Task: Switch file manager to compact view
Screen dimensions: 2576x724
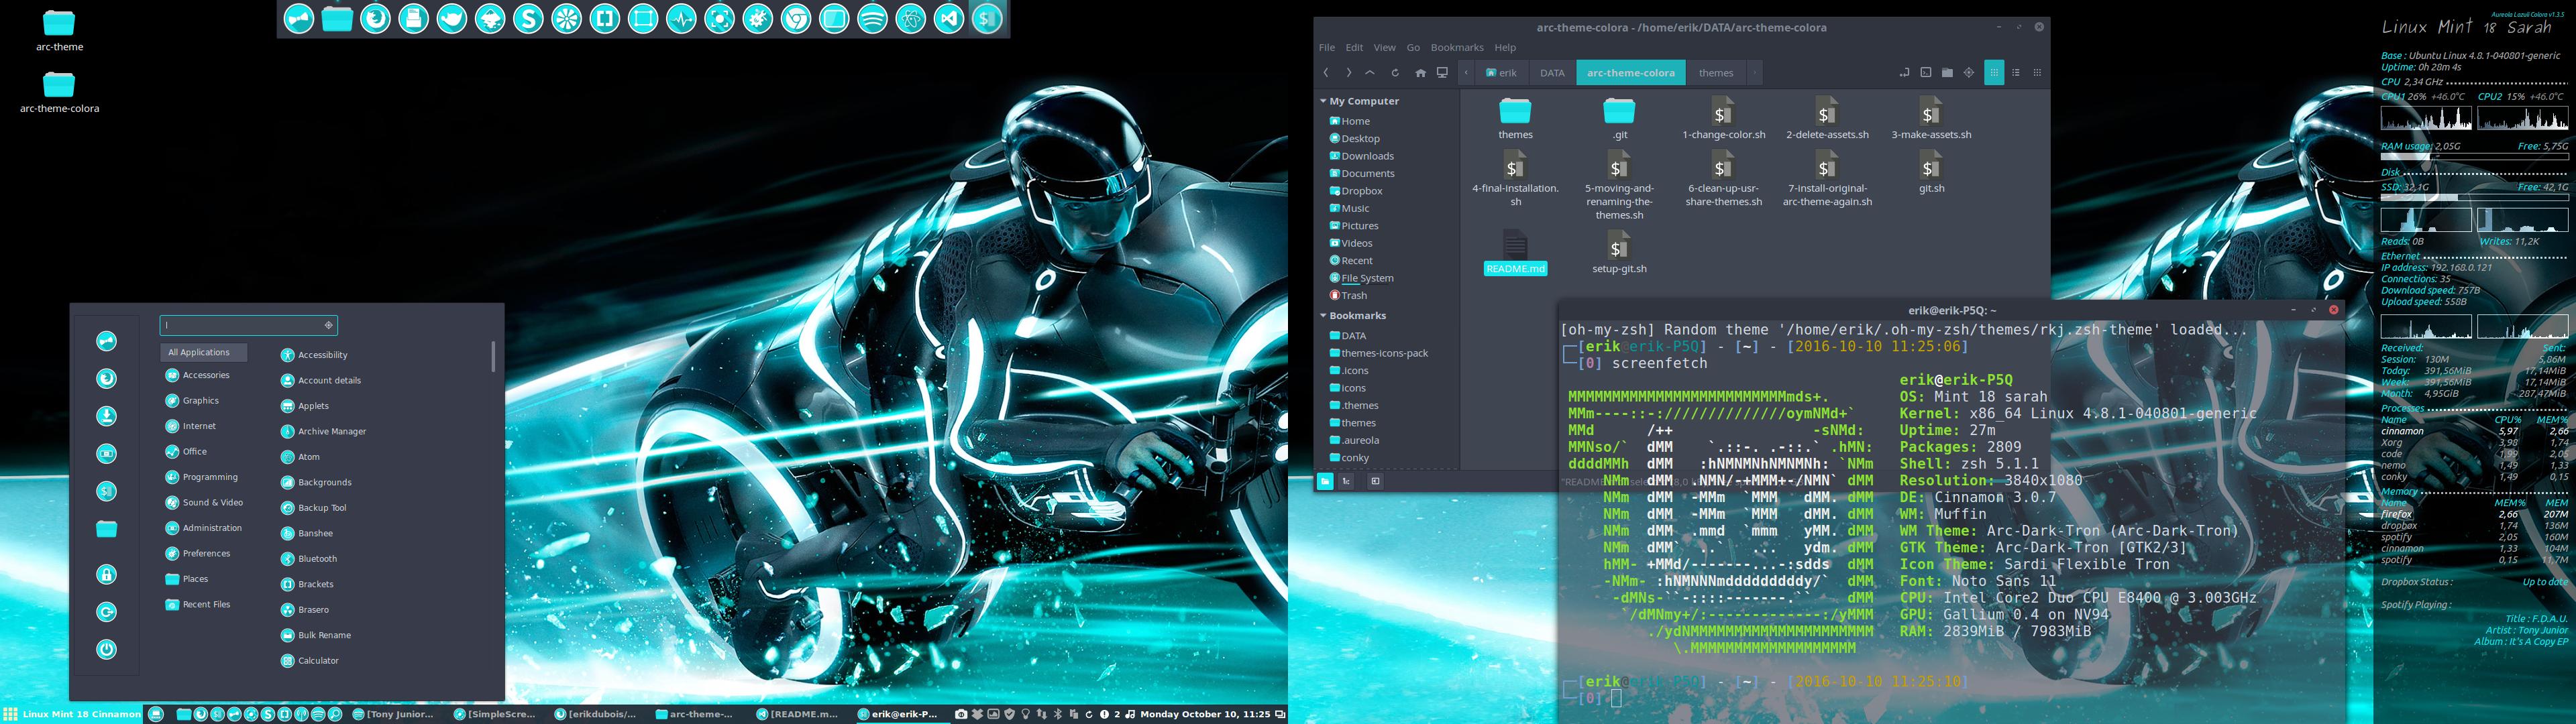Action: pyautogui.click(x=2037, y=73)
